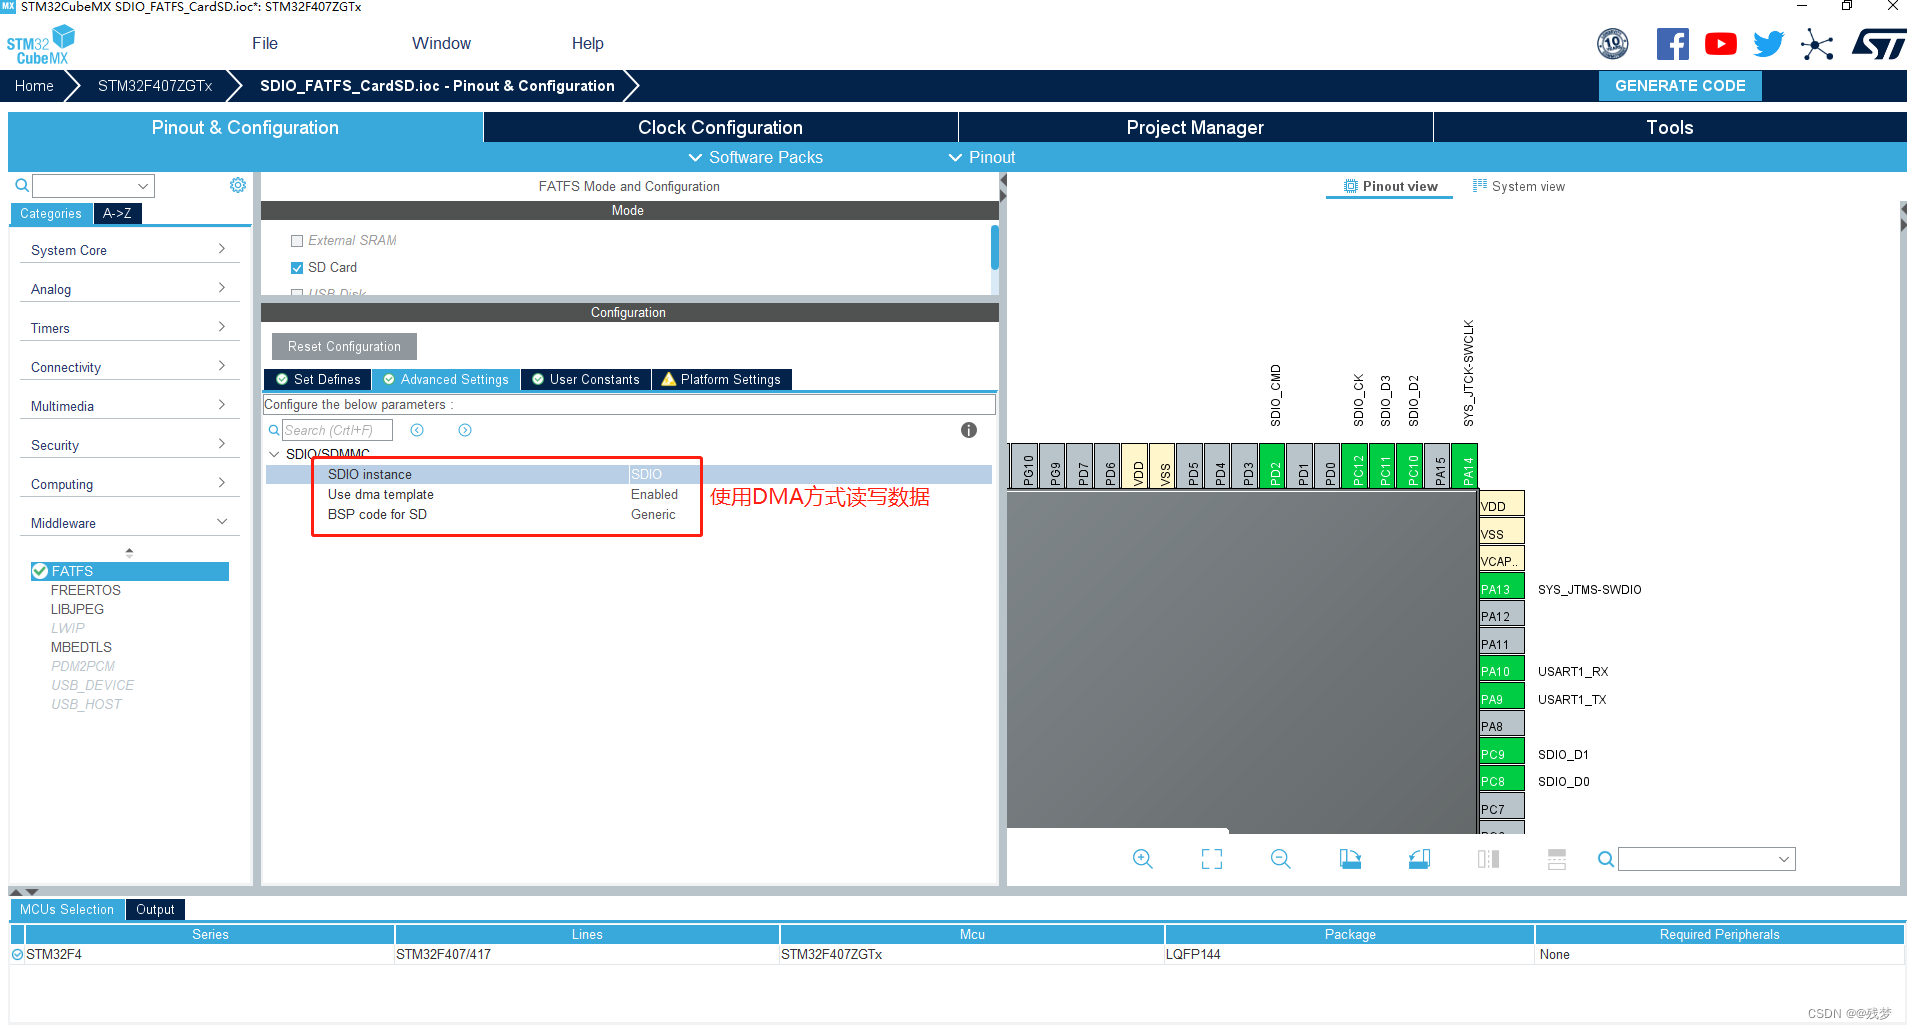Toggle the FATFS middleware checkmark

[x=40, y=571]
